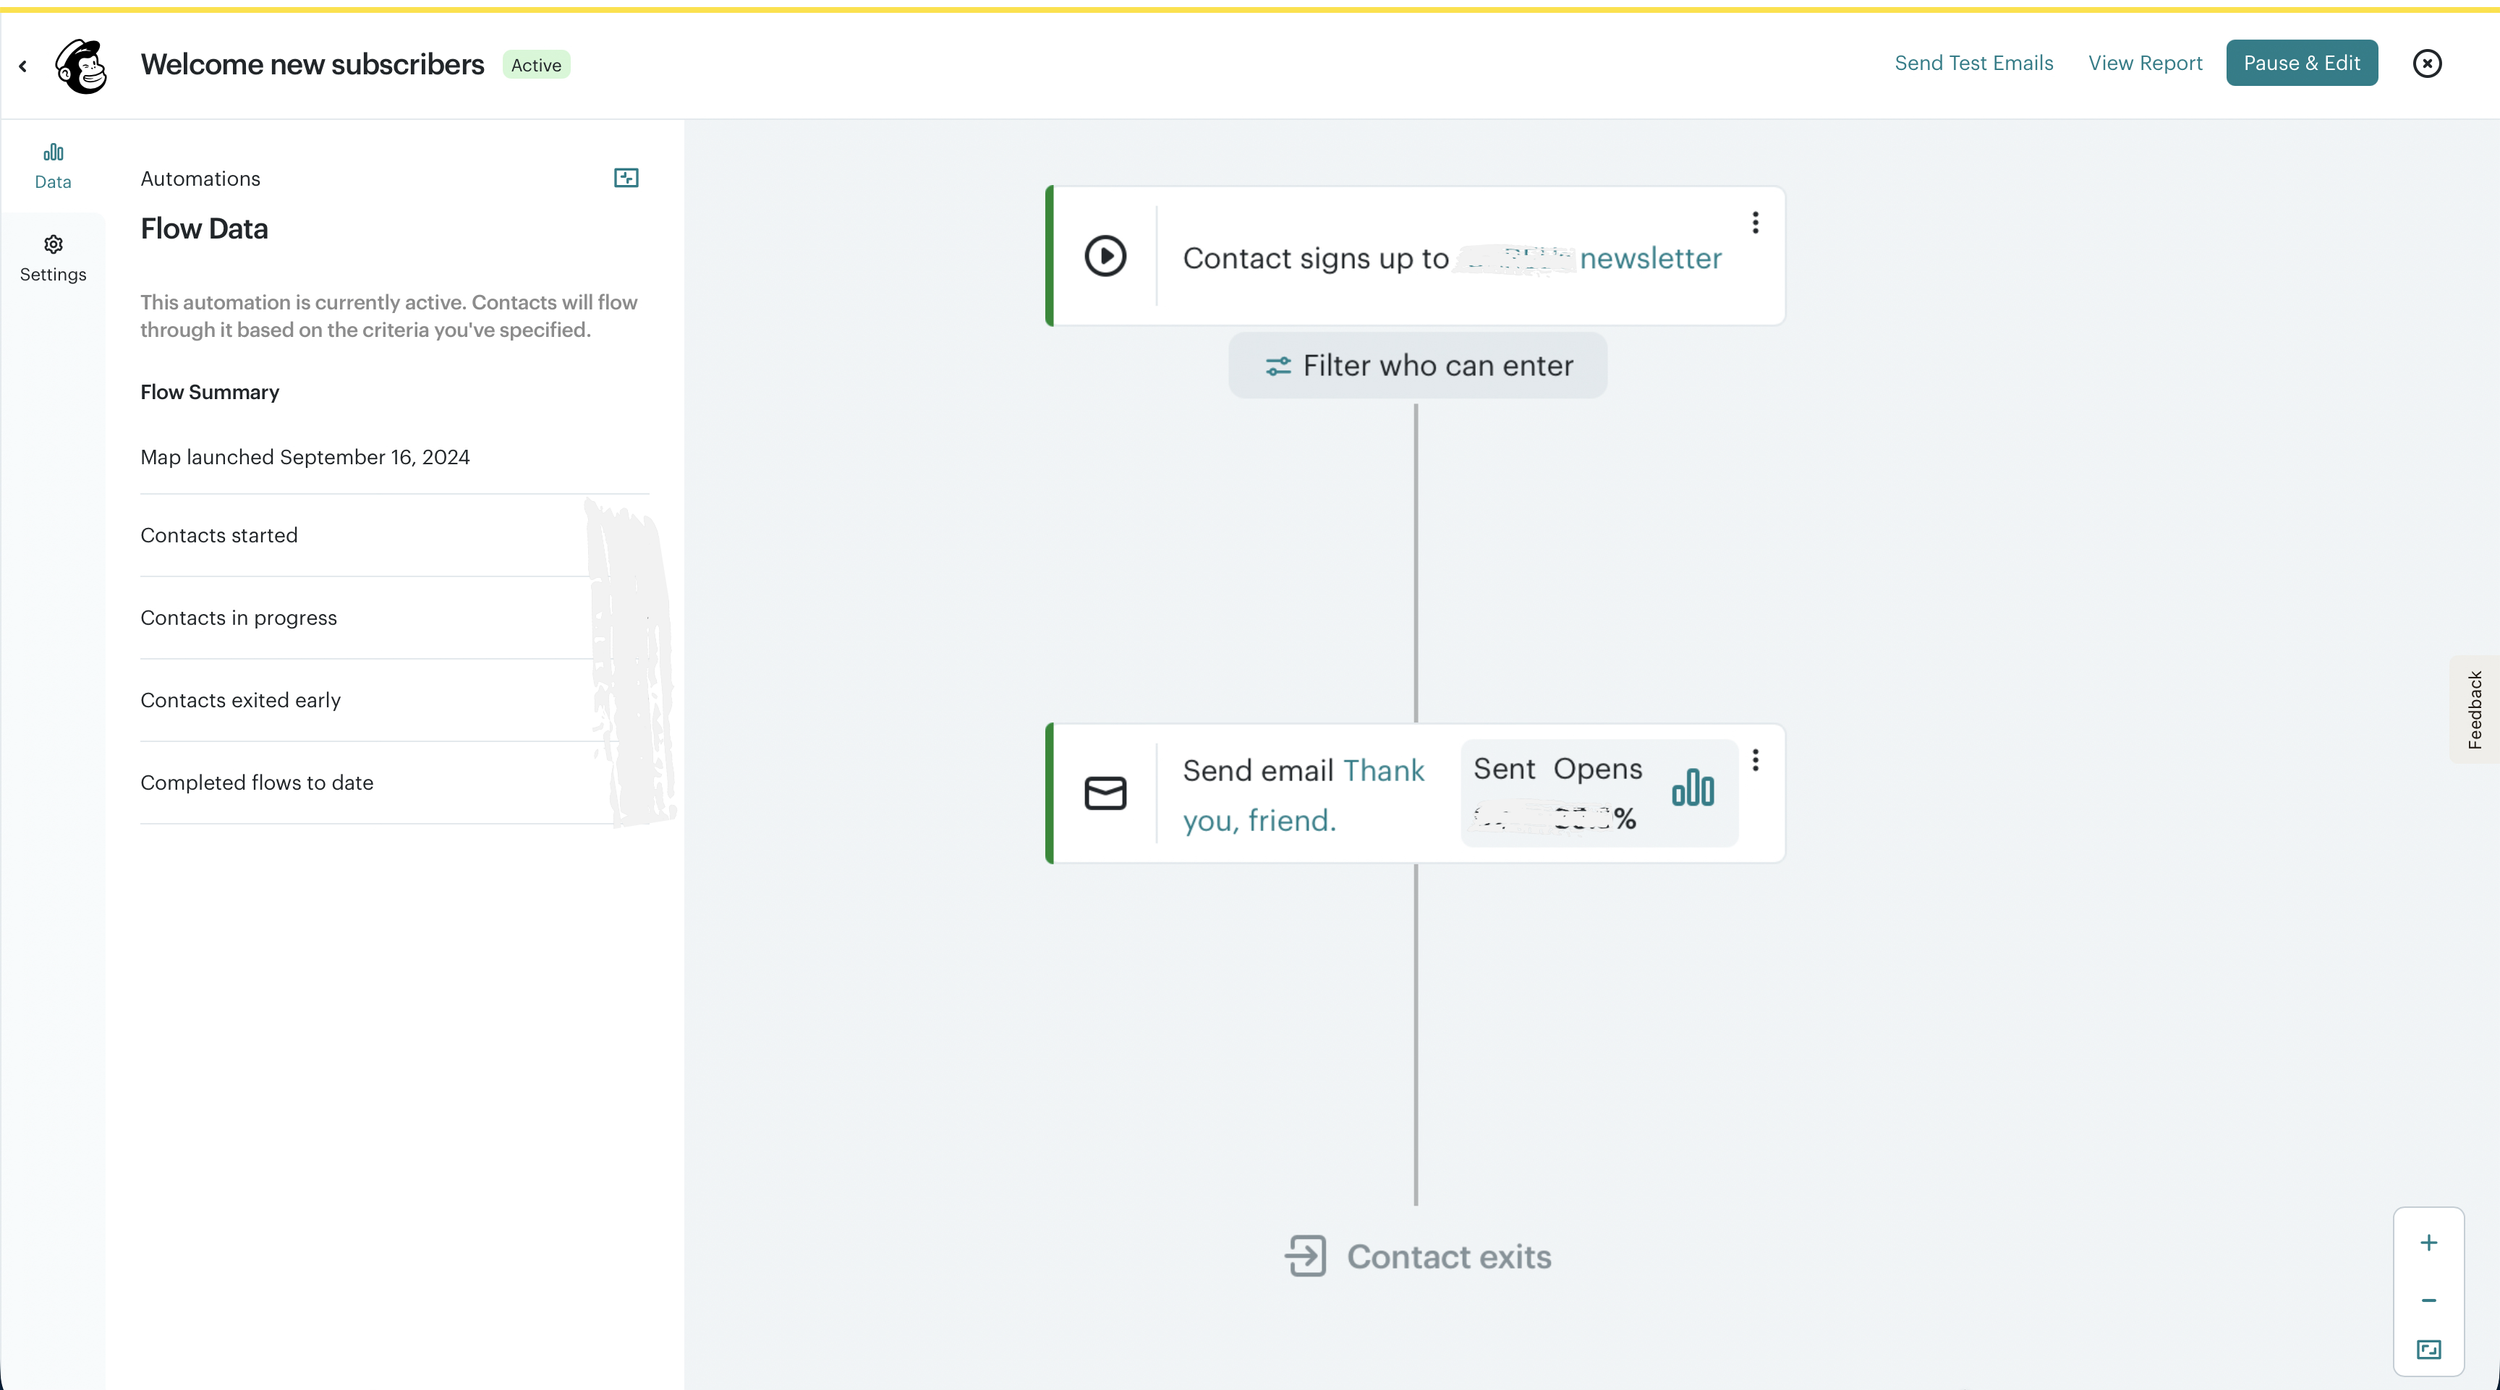Screen dimensions: 2500x1390
Task: Collapse the Flow Data side panel
Action: (626, 178)
